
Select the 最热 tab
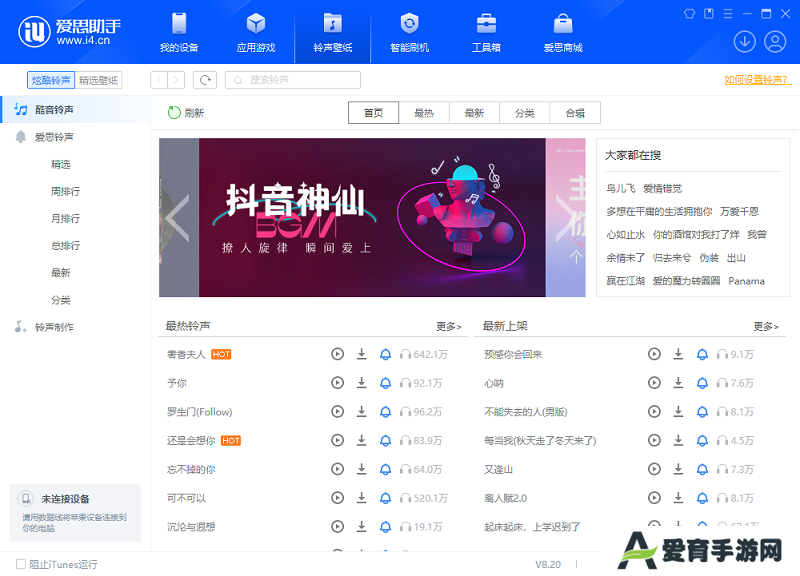coord(424,113)
